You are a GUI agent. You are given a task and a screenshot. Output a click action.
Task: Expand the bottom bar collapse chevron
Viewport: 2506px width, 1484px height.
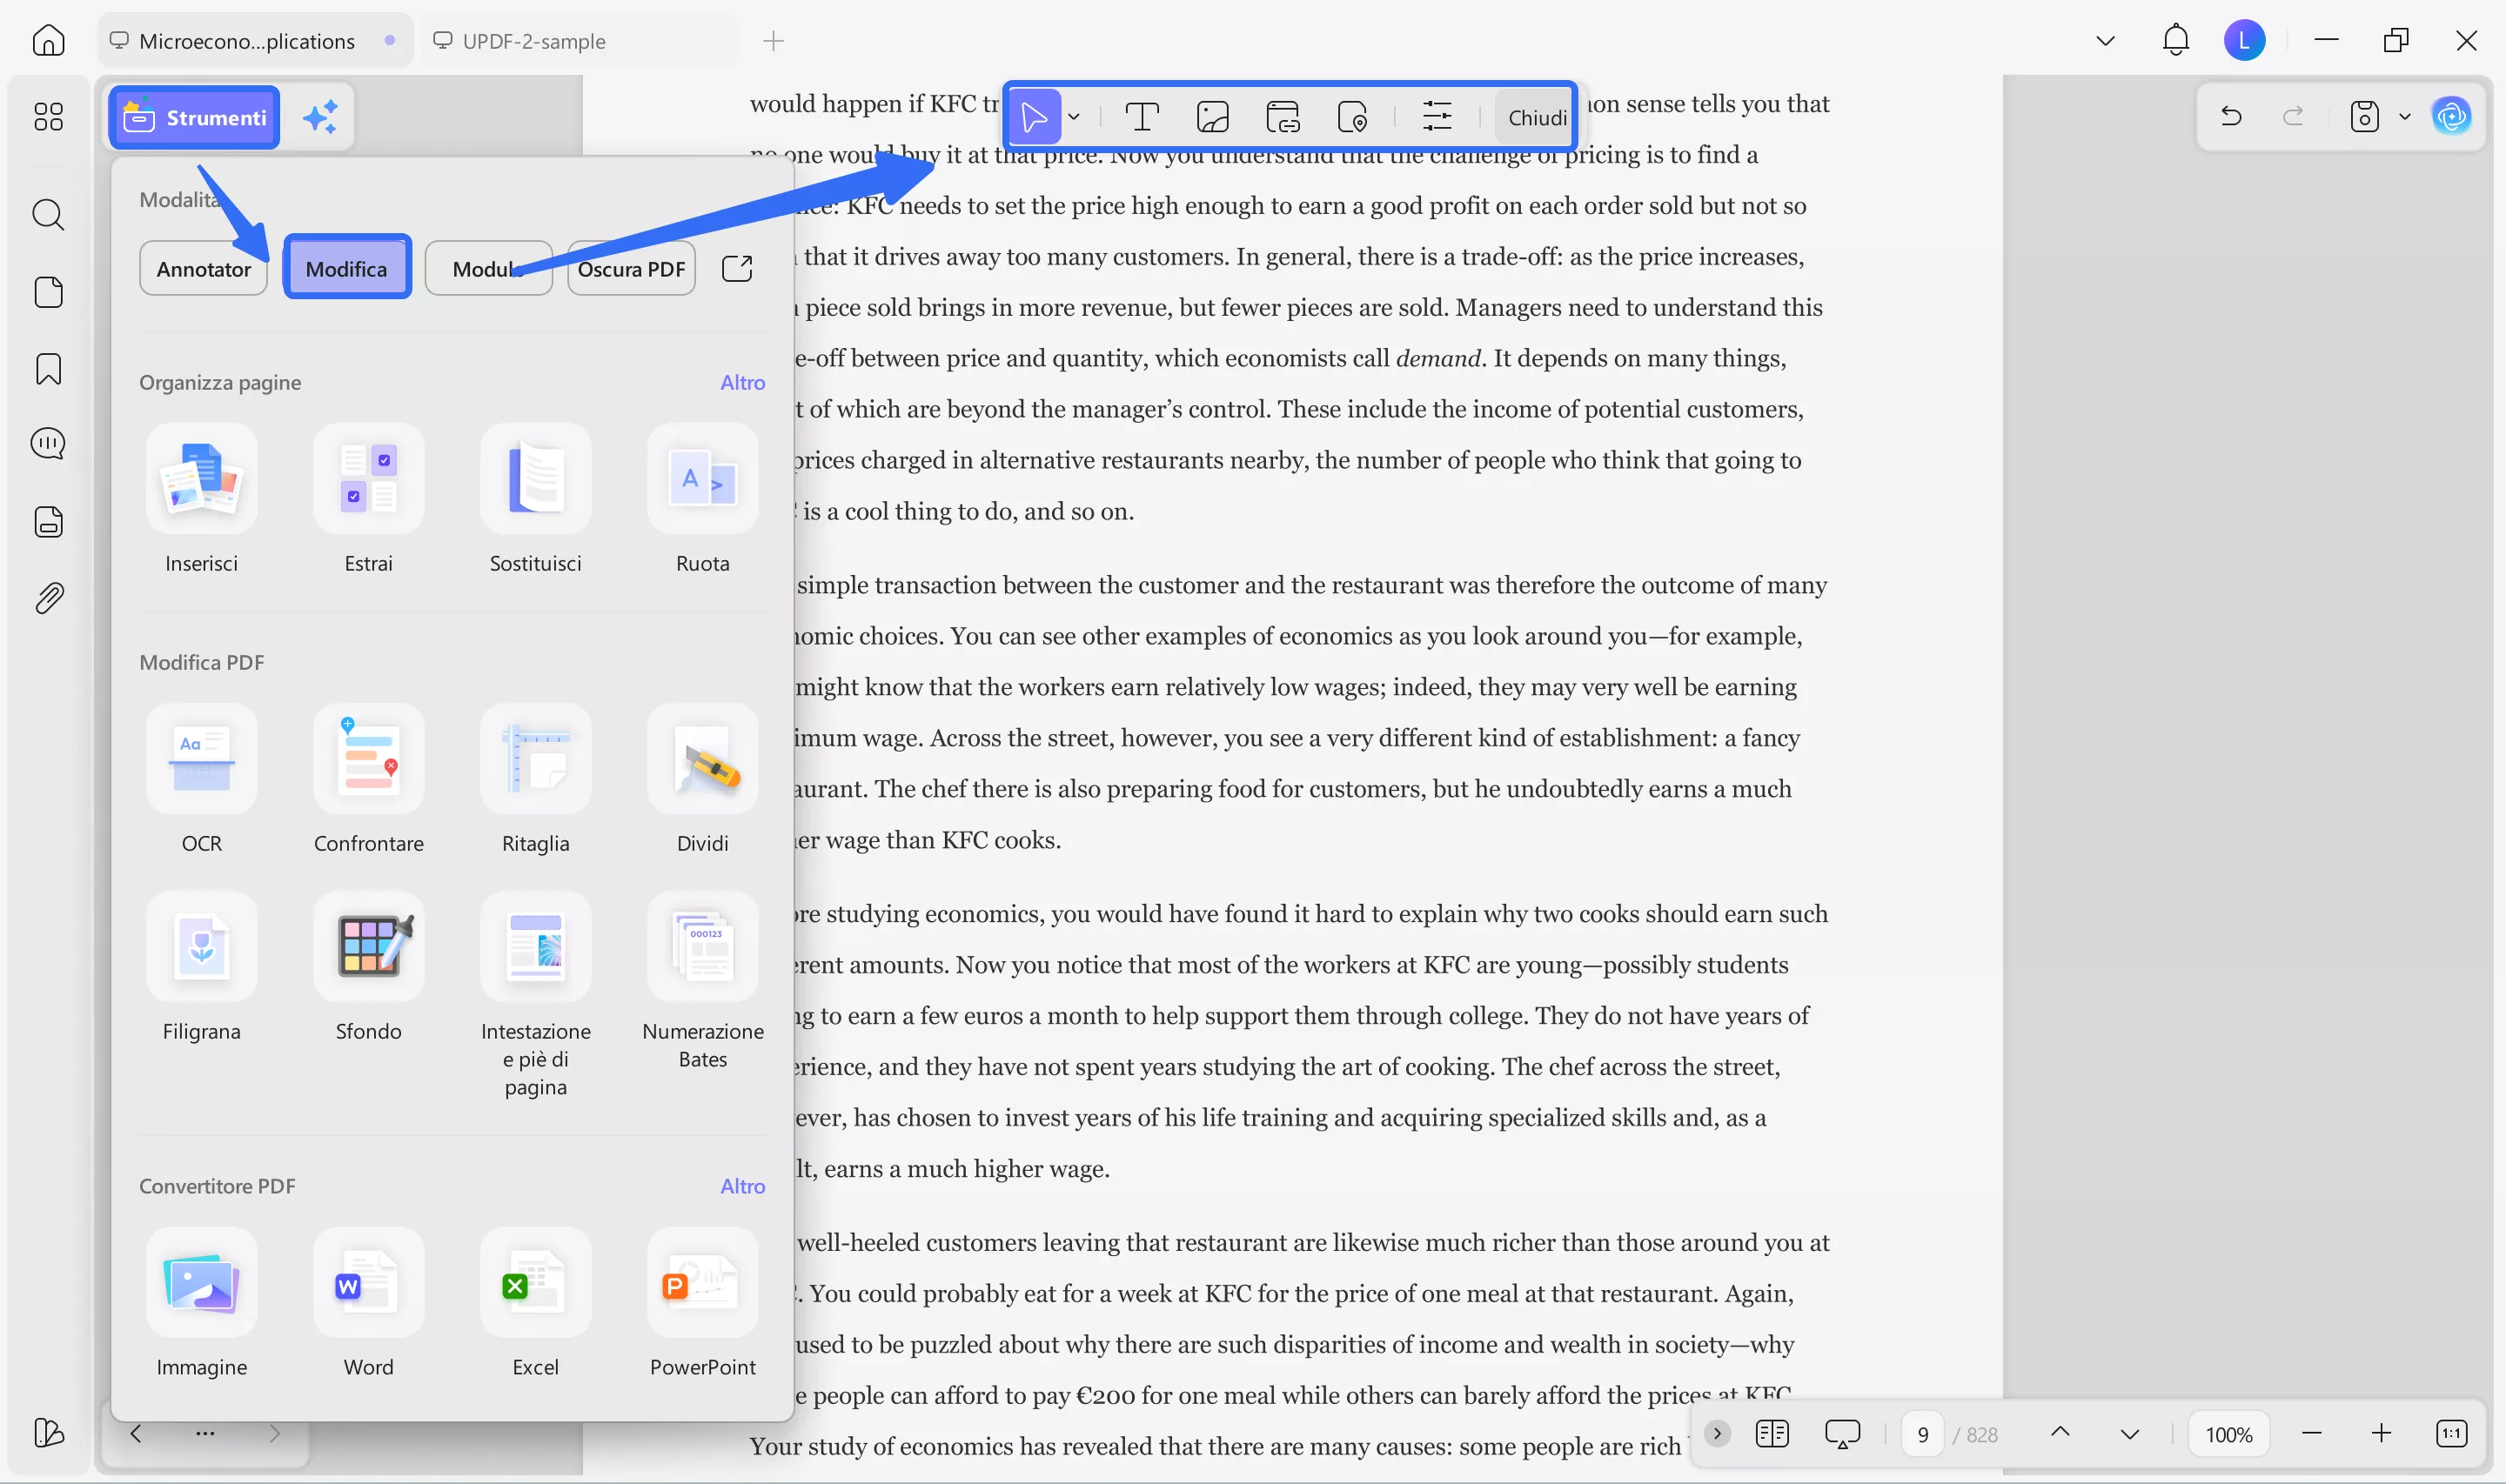click(1716, 1433)
